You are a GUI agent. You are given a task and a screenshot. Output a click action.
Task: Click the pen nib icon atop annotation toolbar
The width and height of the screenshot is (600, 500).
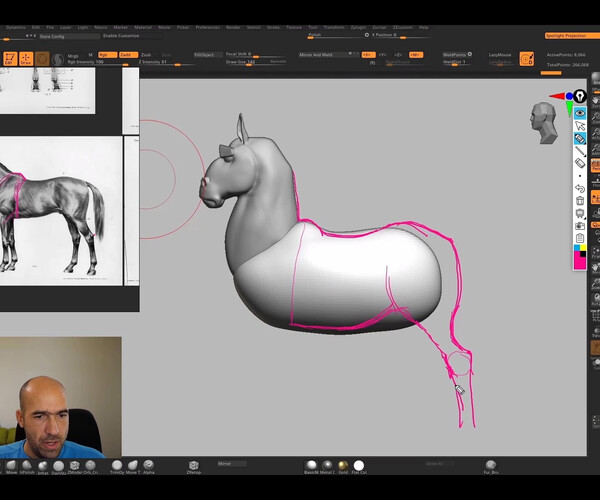point(580,96)
